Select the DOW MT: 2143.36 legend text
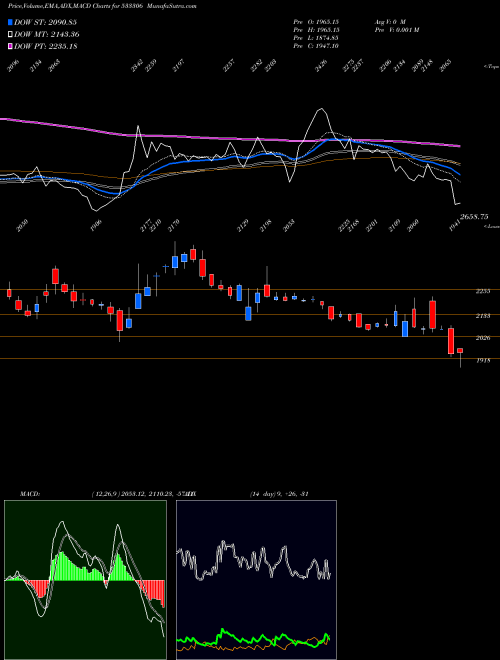The height and width of the screenshot is (660, 500). coord(47,35)
